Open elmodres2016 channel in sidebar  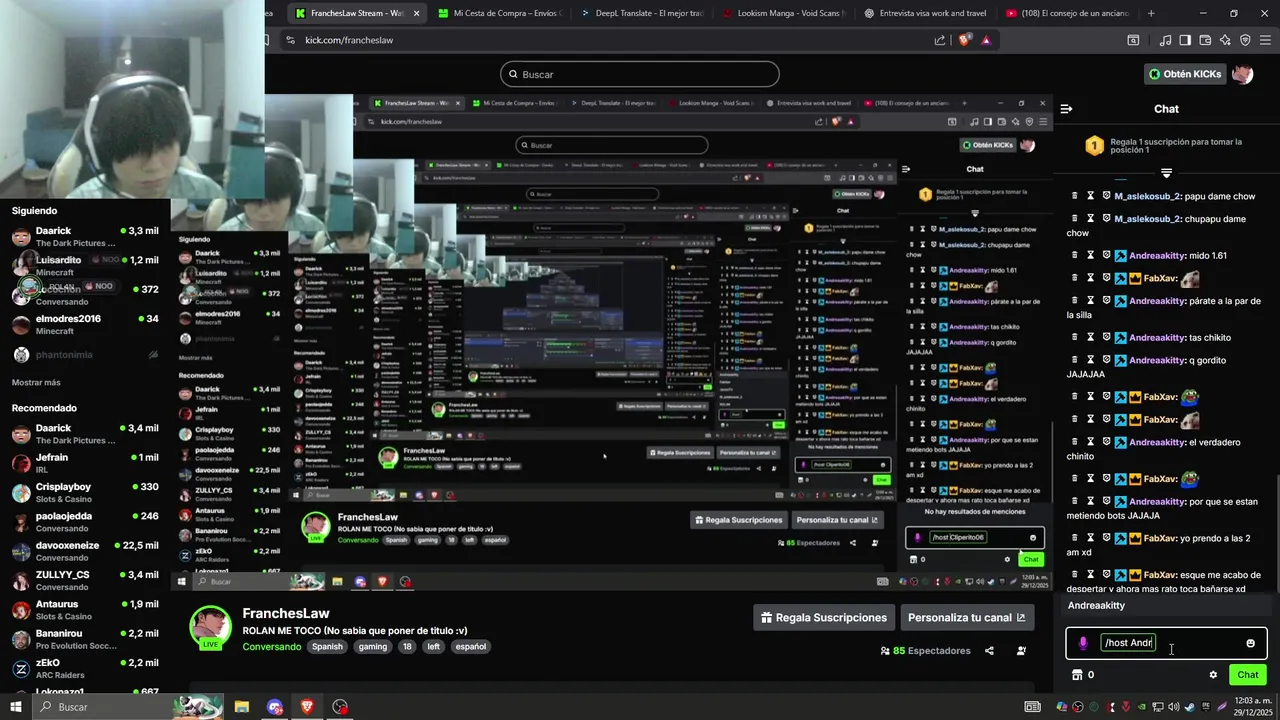85,325
